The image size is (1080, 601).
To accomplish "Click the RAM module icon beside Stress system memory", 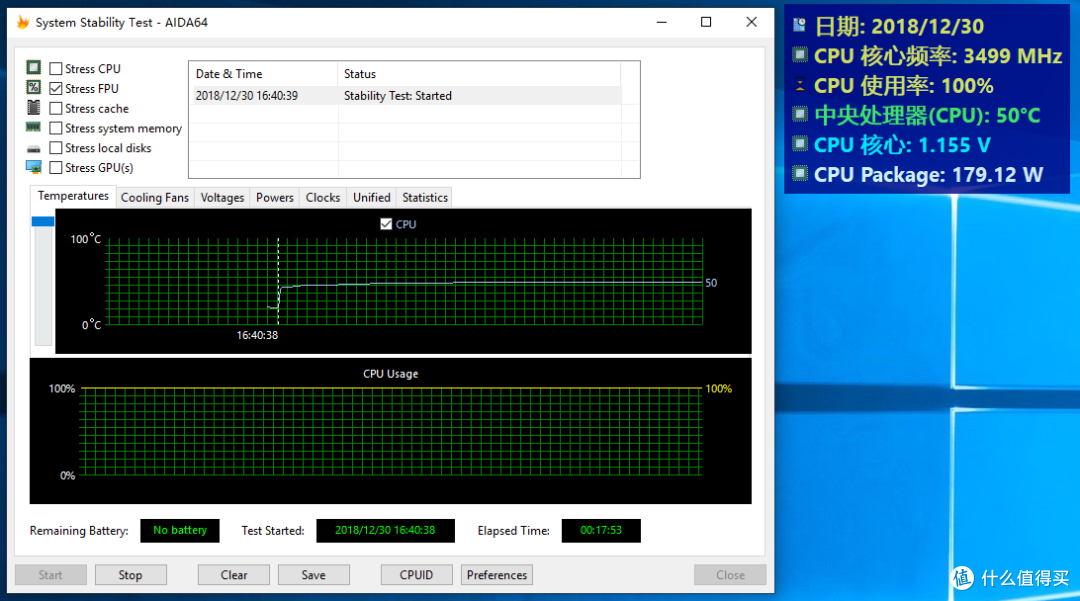I will [x=33, y=127].
